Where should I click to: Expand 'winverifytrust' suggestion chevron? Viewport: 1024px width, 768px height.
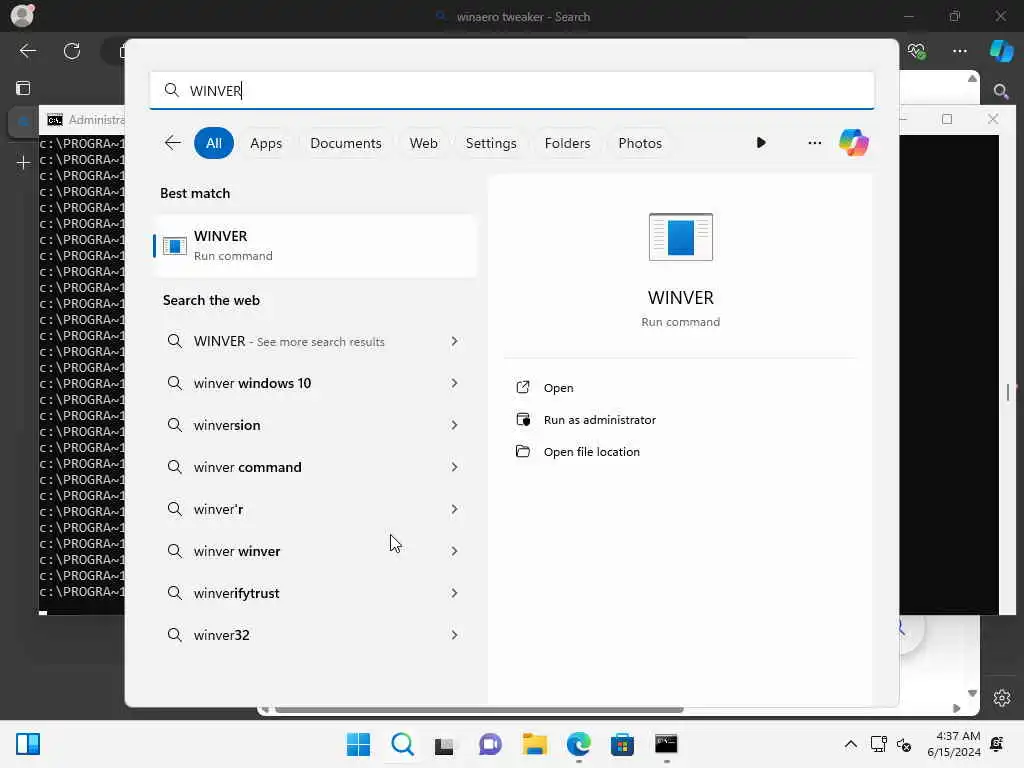coord(455,593)
